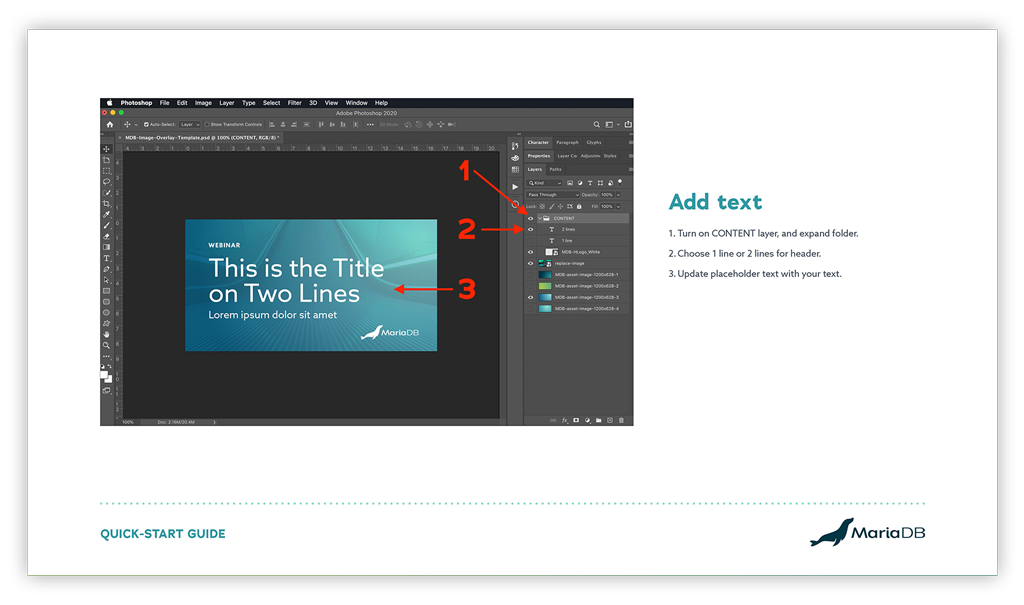Open the Kind layer filter dropdown
This screenshot has width=1024, height=605.
click(545, 183)
